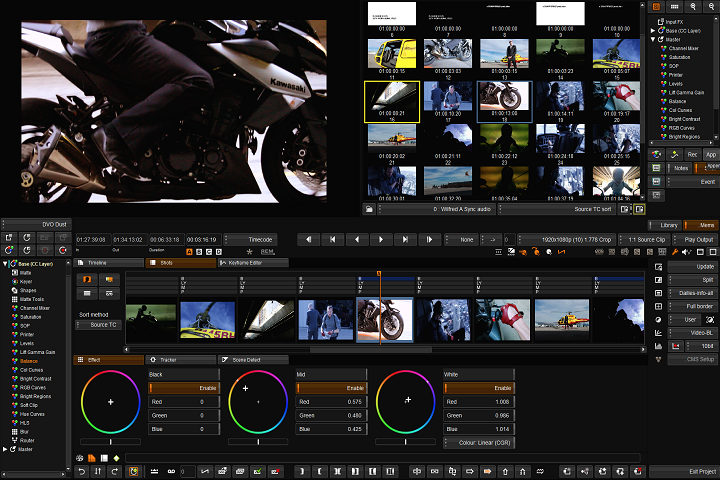Toggle Enable for the White balance

tap(479, 387)
